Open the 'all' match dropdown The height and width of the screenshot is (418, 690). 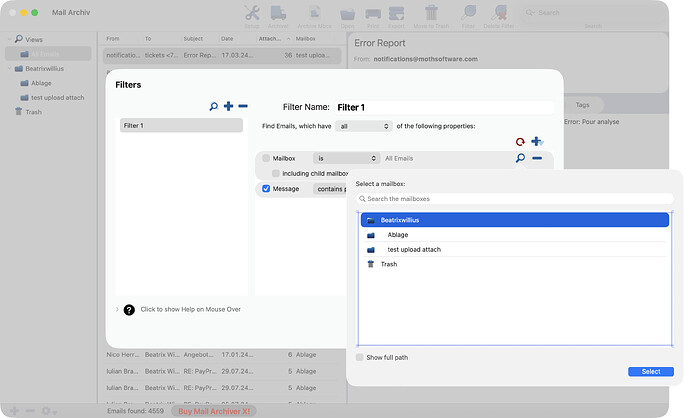click(363, 126)
